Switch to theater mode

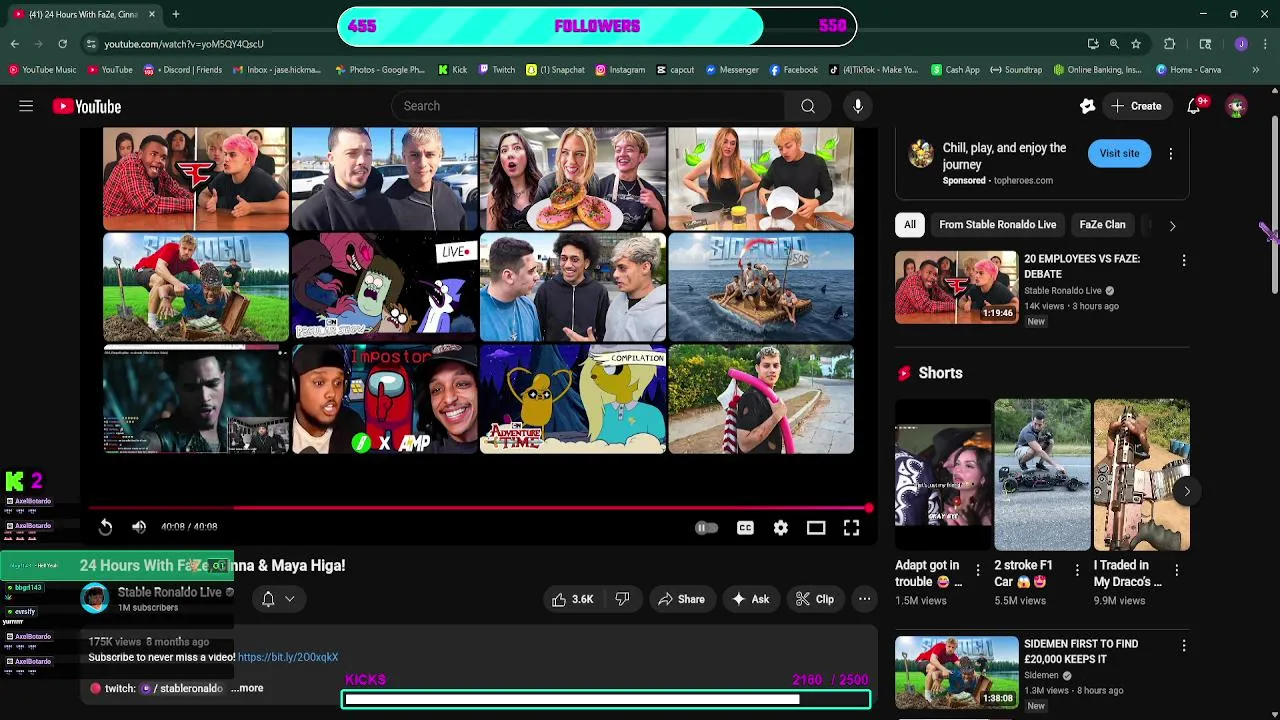tap(816, 528)
